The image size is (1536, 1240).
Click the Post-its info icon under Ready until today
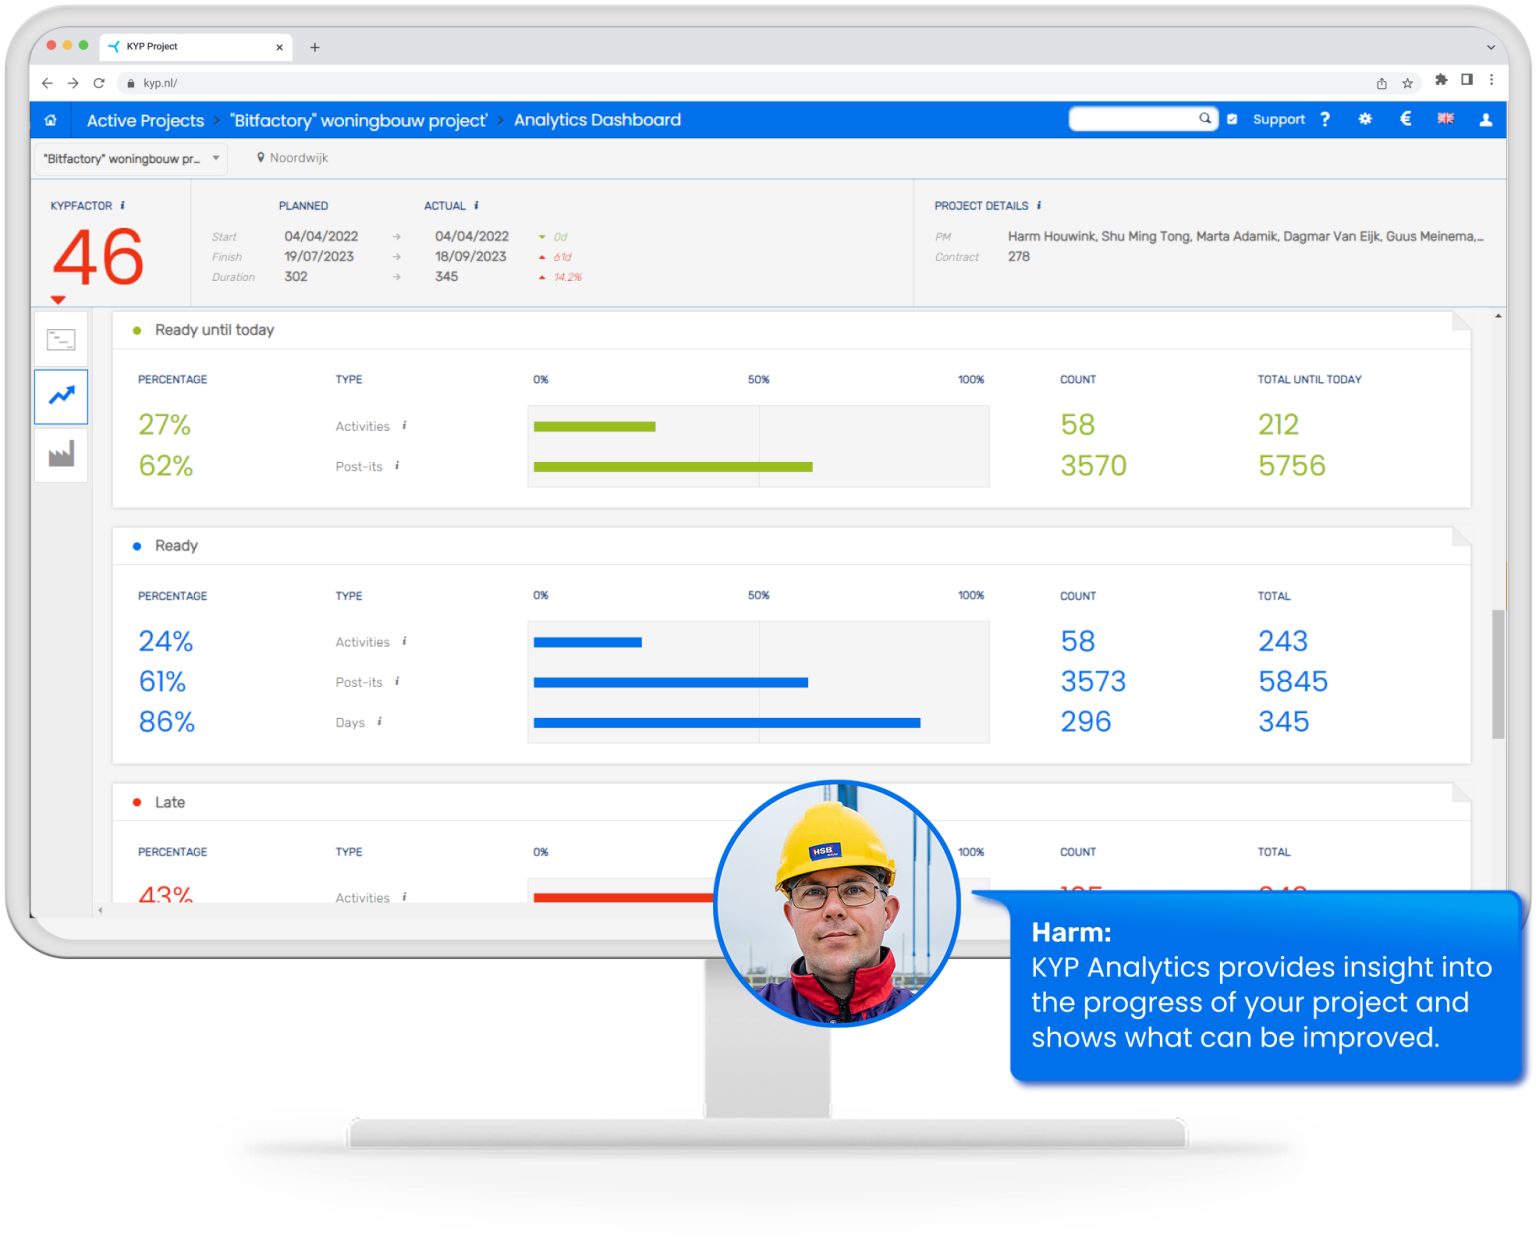click(x=397, y=466)
